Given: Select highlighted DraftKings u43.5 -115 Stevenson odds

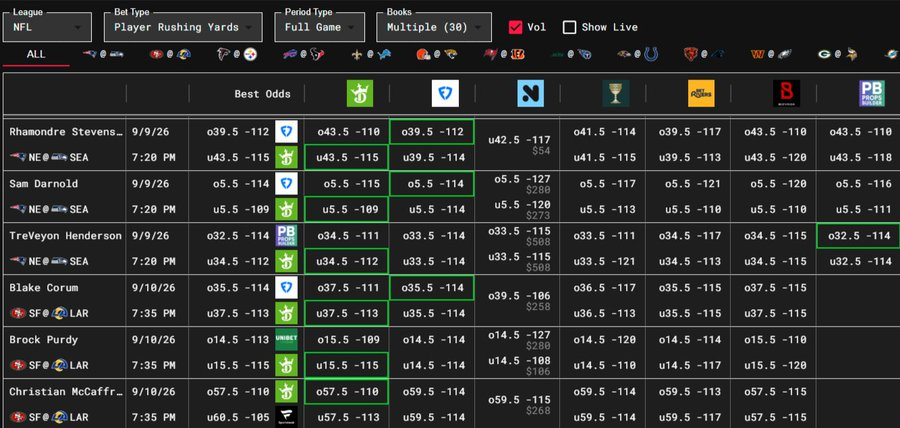Looking at the screenshot, I should click(347, 157).
